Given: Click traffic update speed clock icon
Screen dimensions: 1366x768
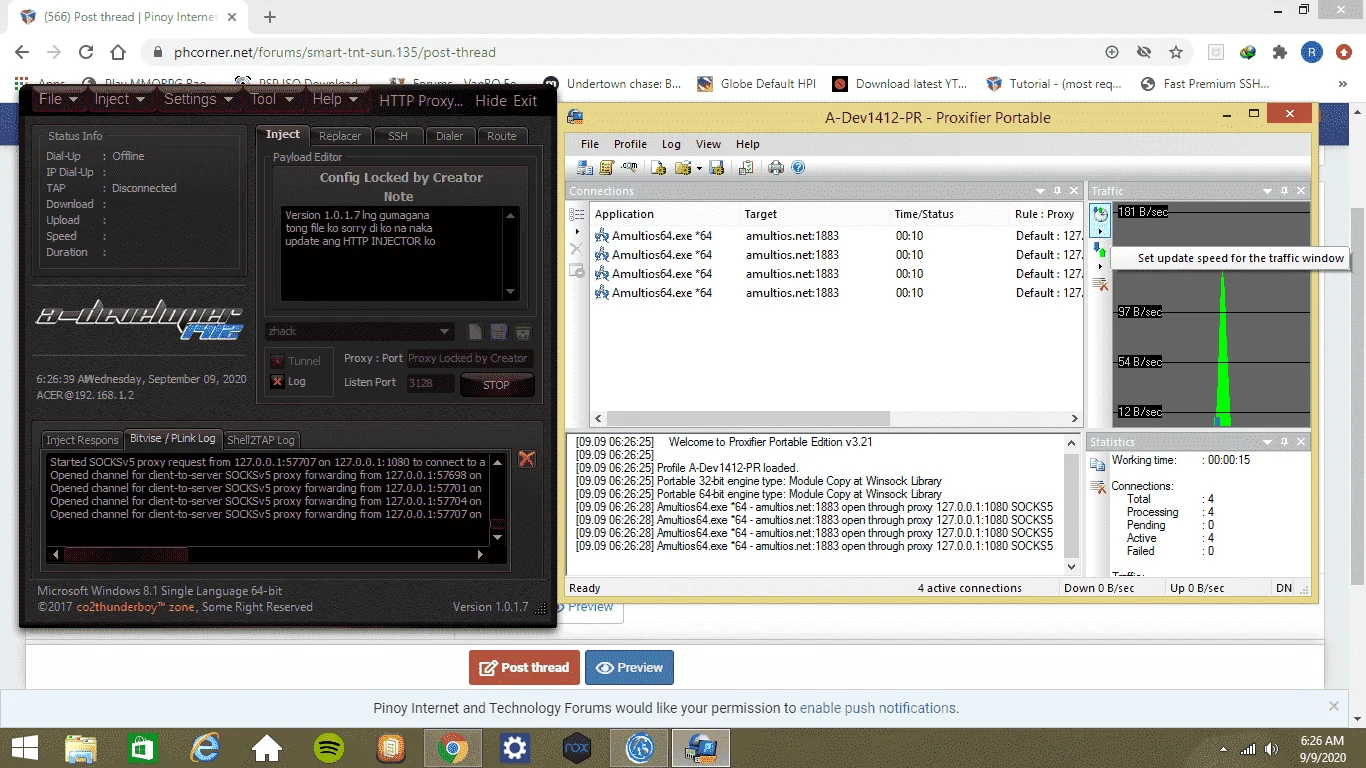Looking at the screenshot, I should click(x=1100, y=214).
